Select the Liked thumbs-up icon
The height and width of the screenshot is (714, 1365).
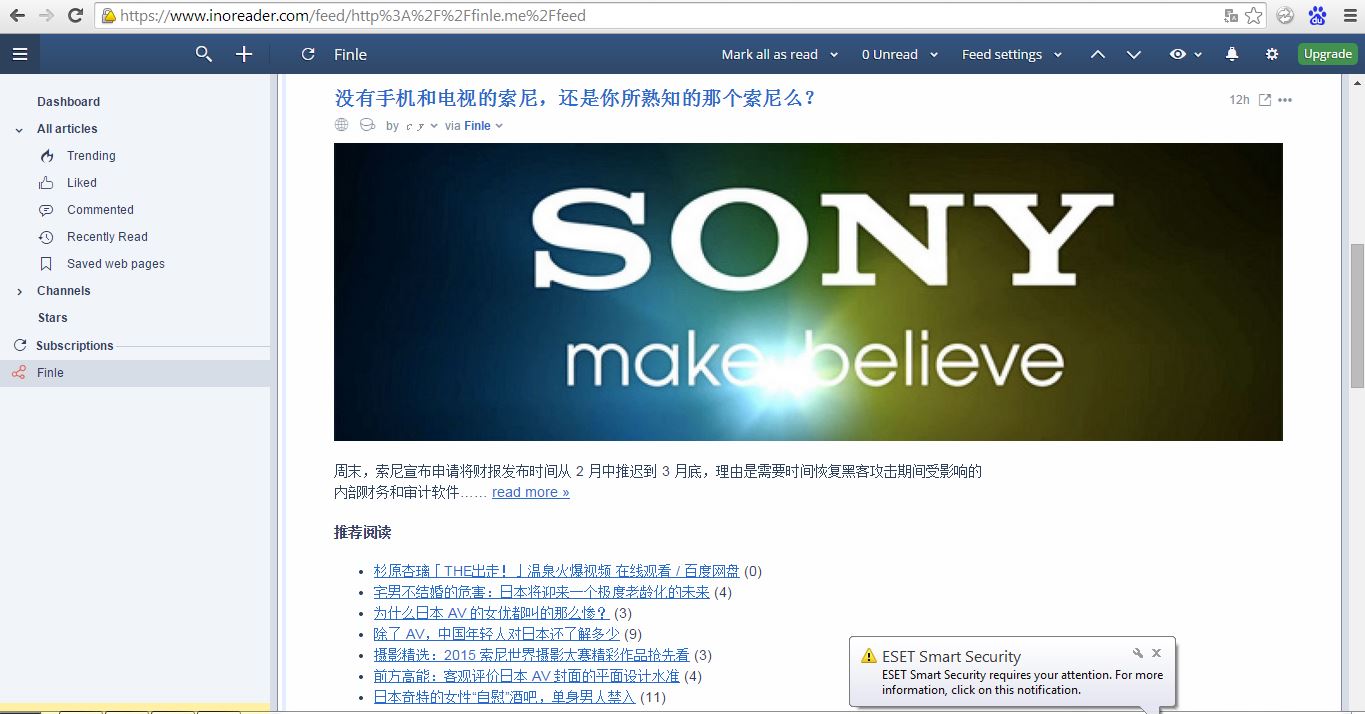48,182
